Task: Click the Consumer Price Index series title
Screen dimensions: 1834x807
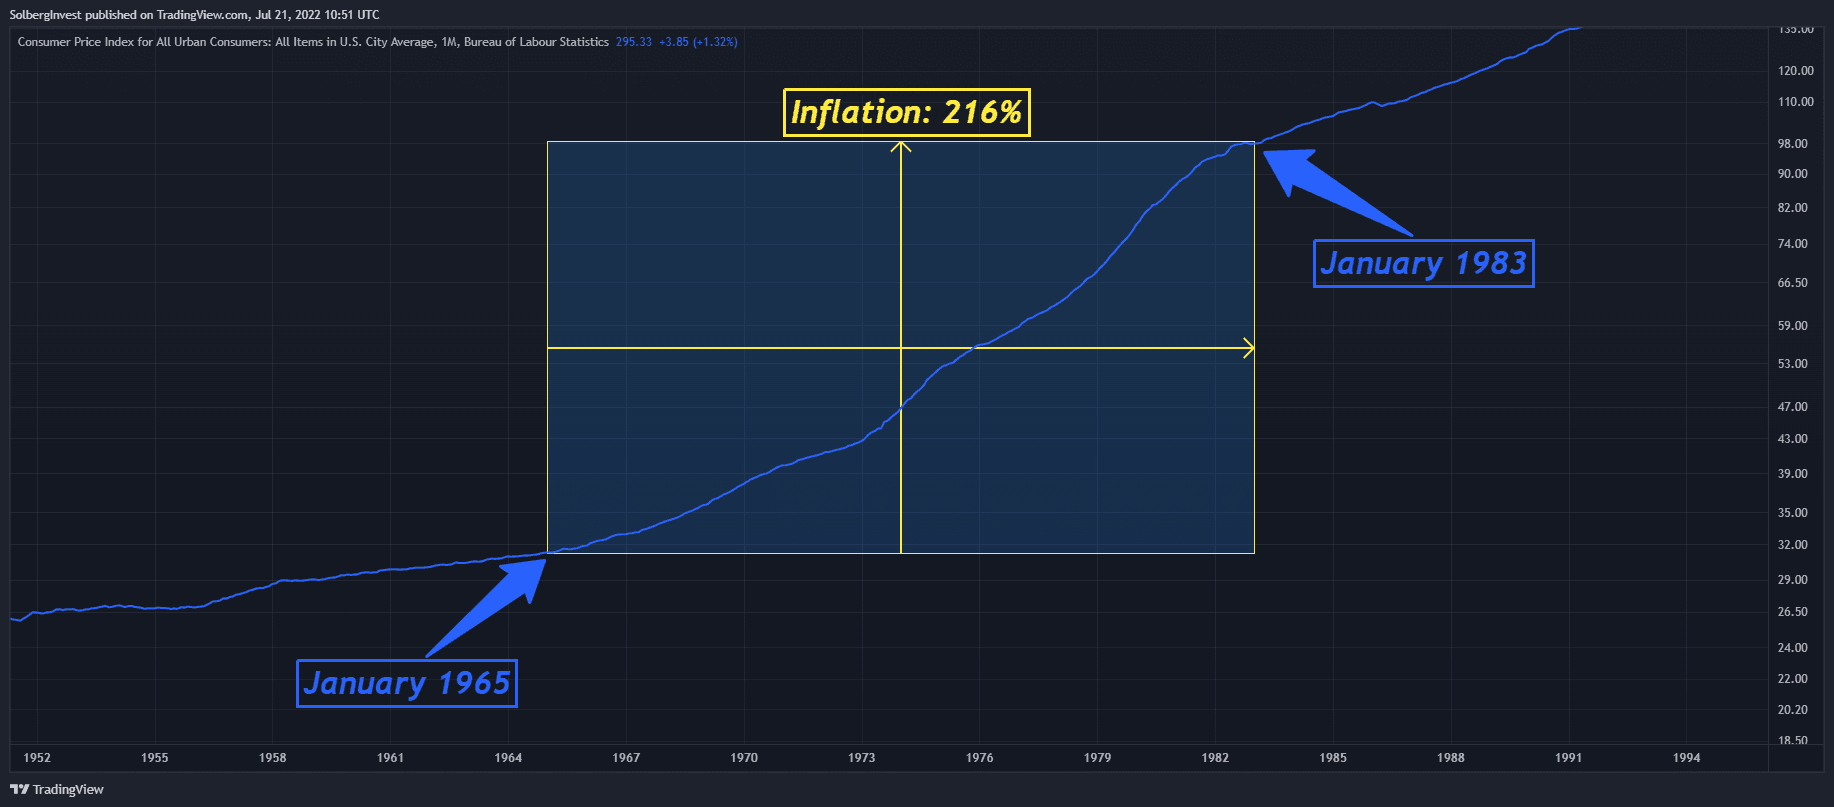Action: [313, 42]
